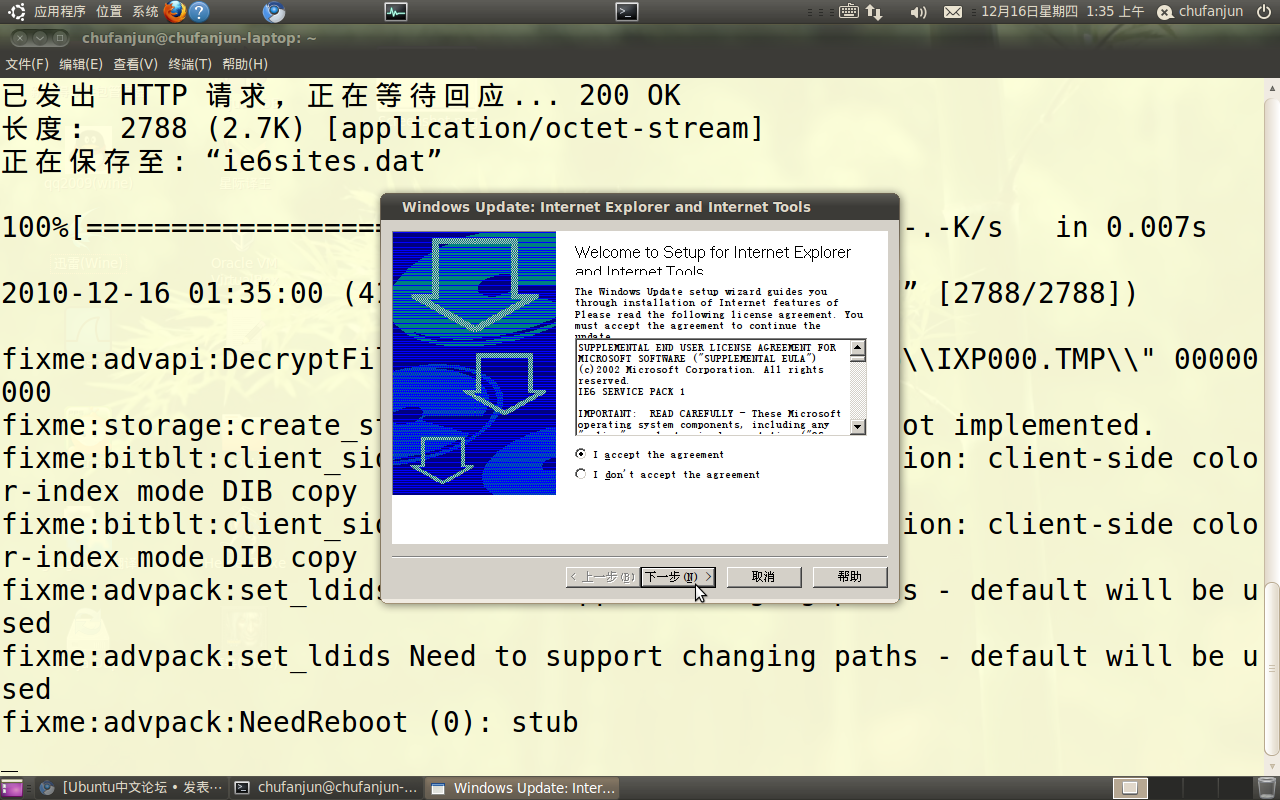The height and width of the screenshot is (800, 1280).
Task: Click the terminal line 'fixme:advpack:NeedReboot (0): stub'
Action: coord(290,722)
